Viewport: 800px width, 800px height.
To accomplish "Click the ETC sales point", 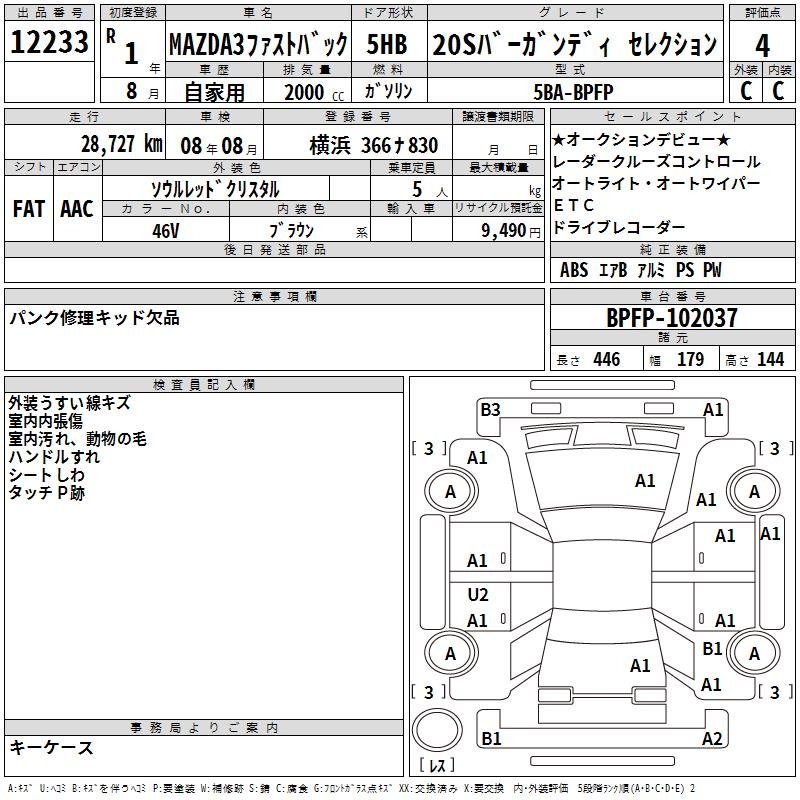I will coord(573,205).
